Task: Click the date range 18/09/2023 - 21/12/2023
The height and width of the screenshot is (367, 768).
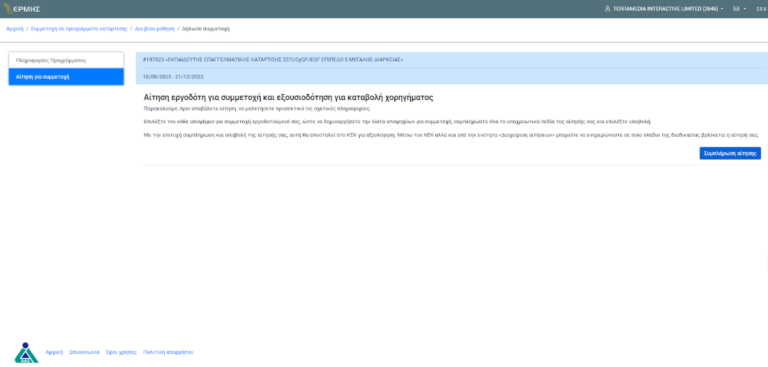Action: click(x=173, y=77)
